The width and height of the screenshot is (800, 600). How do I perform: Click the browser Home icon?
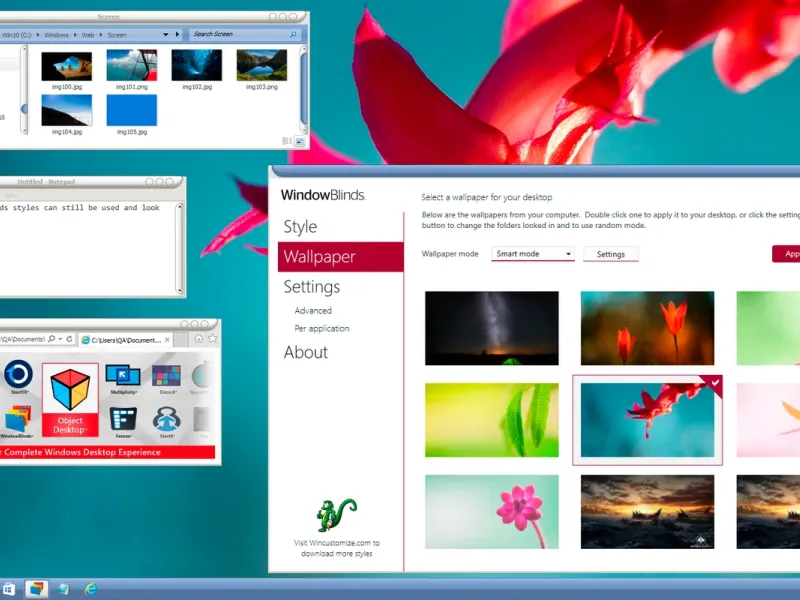pyautogui.click(x=198, y=339)
